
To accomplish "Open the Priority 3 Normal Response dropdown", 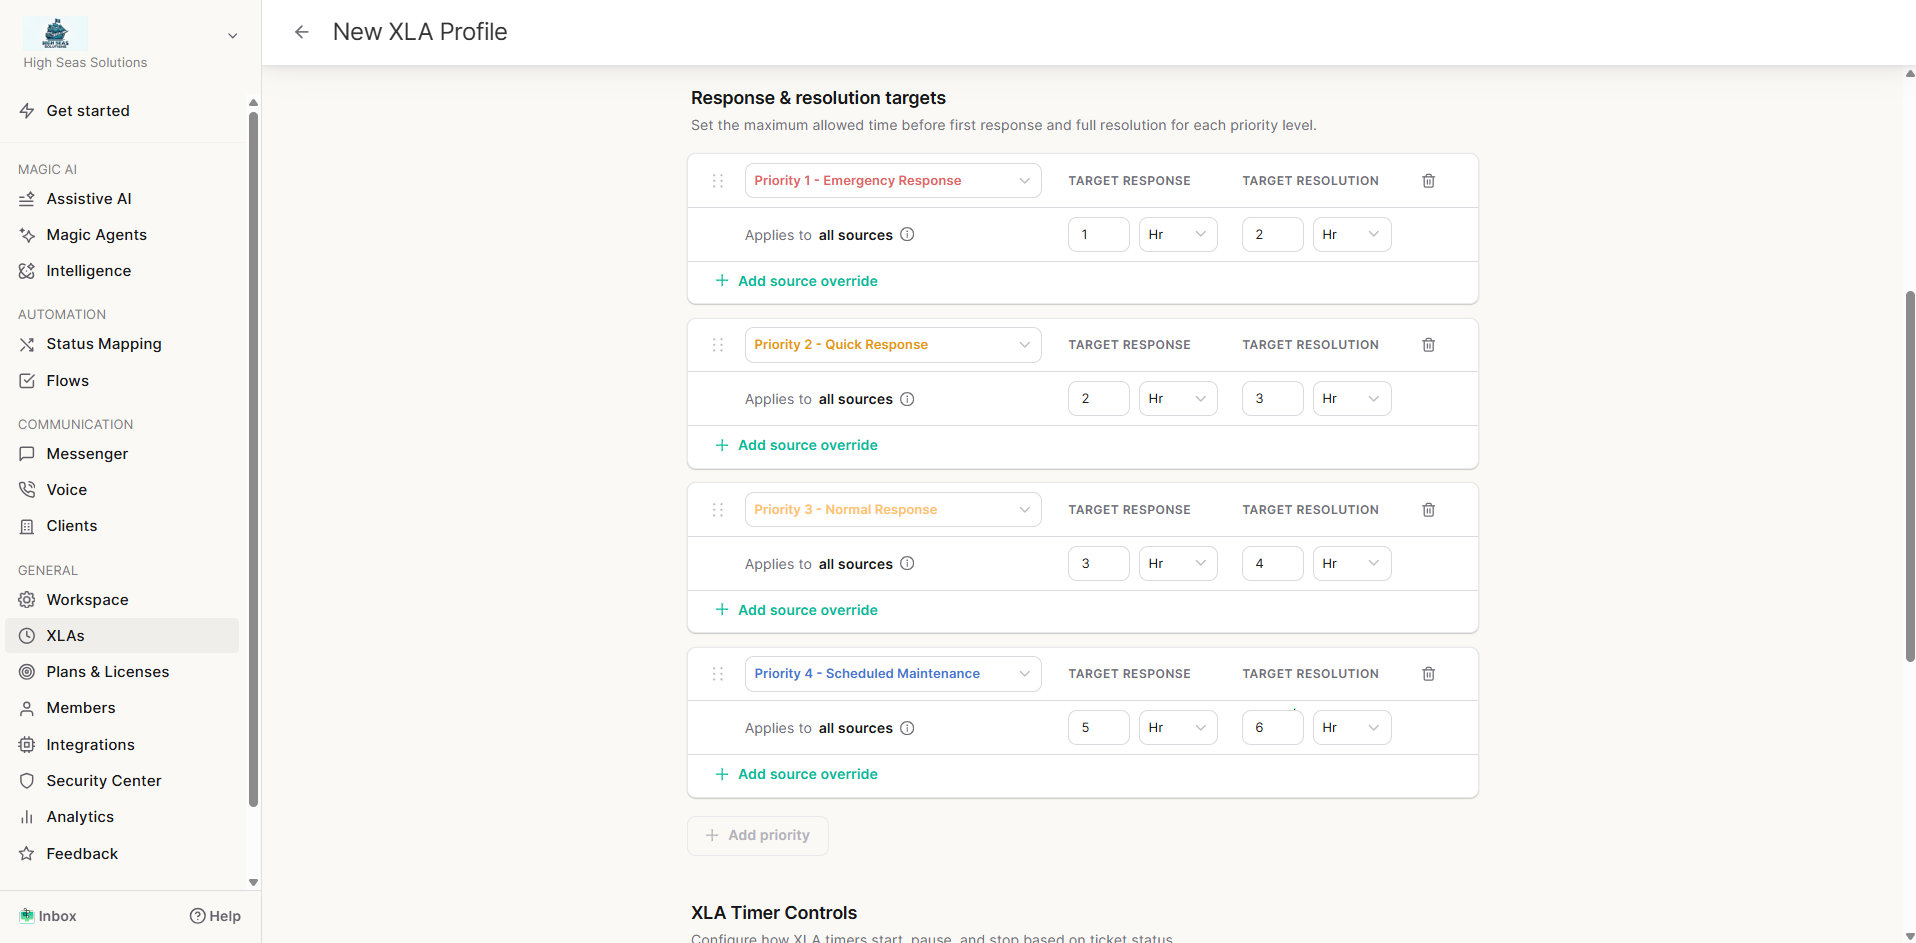I will tap(893, 510).
